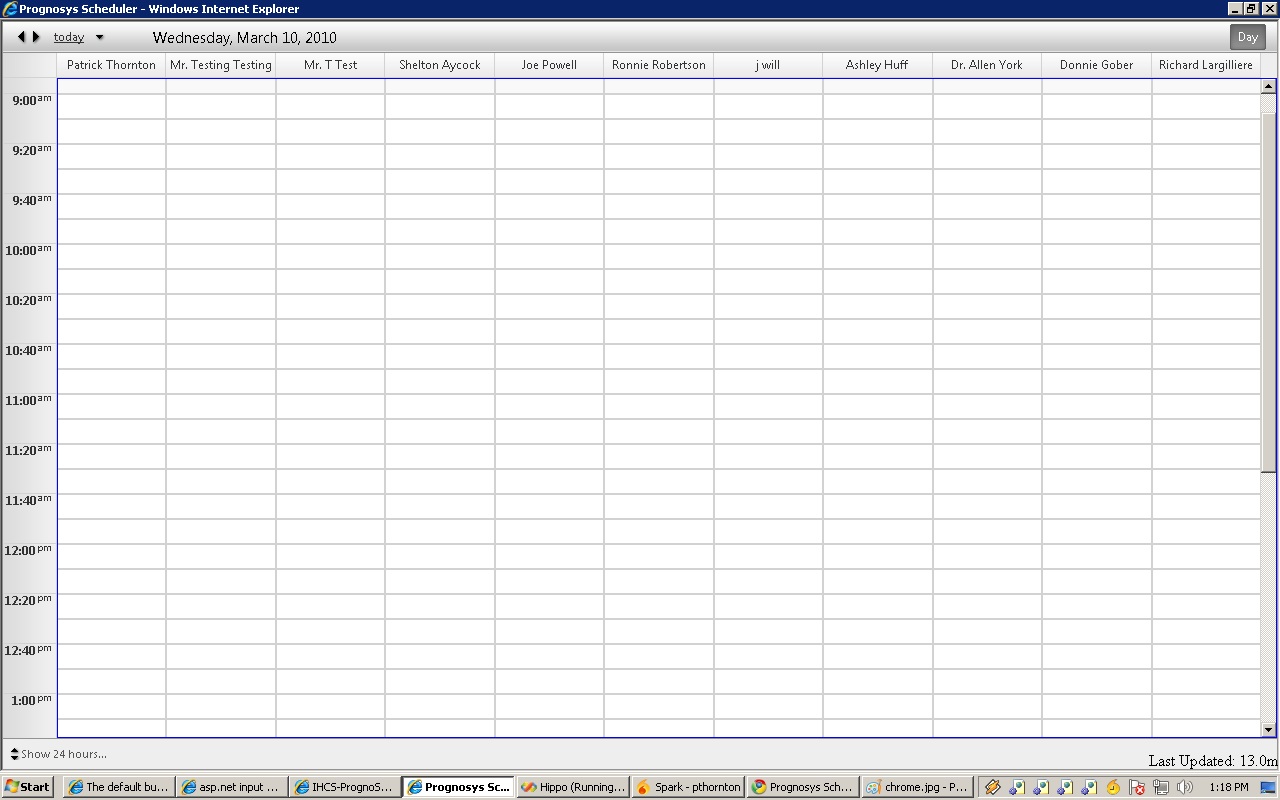Viewport: 1280px width, 800px height.
Task: Go to next day using right arrow
Action: (37, 37)
